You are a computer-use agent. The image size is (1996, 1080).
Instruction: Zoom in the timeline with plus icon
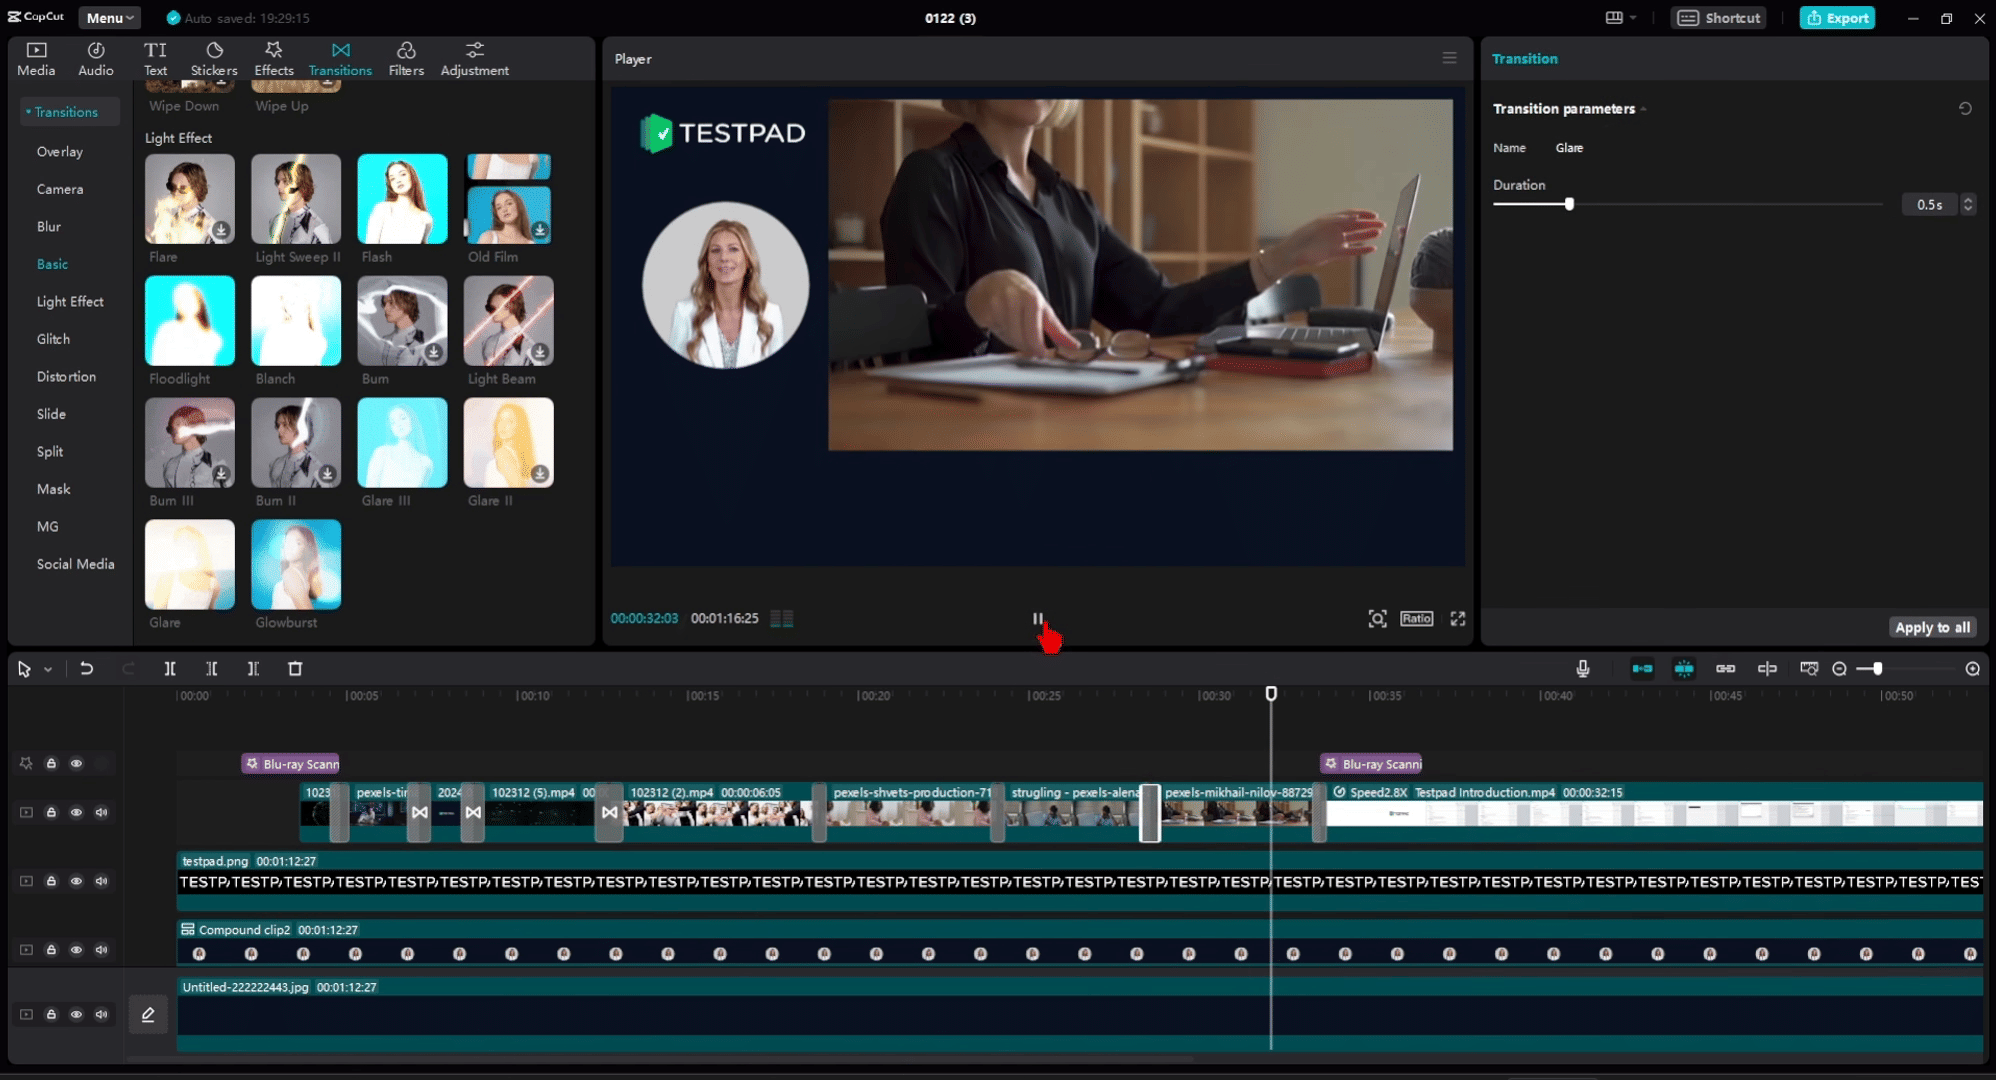1972,669
